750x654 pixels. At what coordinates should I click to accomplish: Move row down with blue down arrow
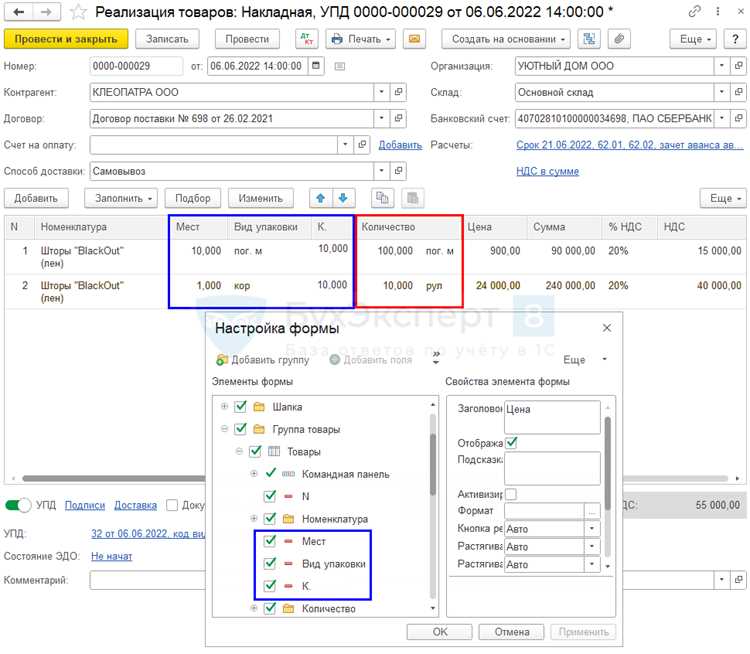(x=343, y=198)
